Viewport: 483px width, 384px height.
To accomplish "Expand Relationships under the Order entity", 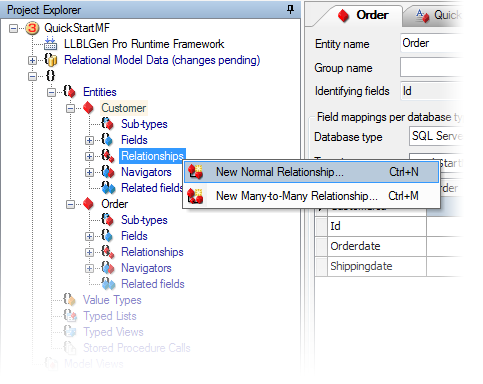I will click(x=89, y=252).
